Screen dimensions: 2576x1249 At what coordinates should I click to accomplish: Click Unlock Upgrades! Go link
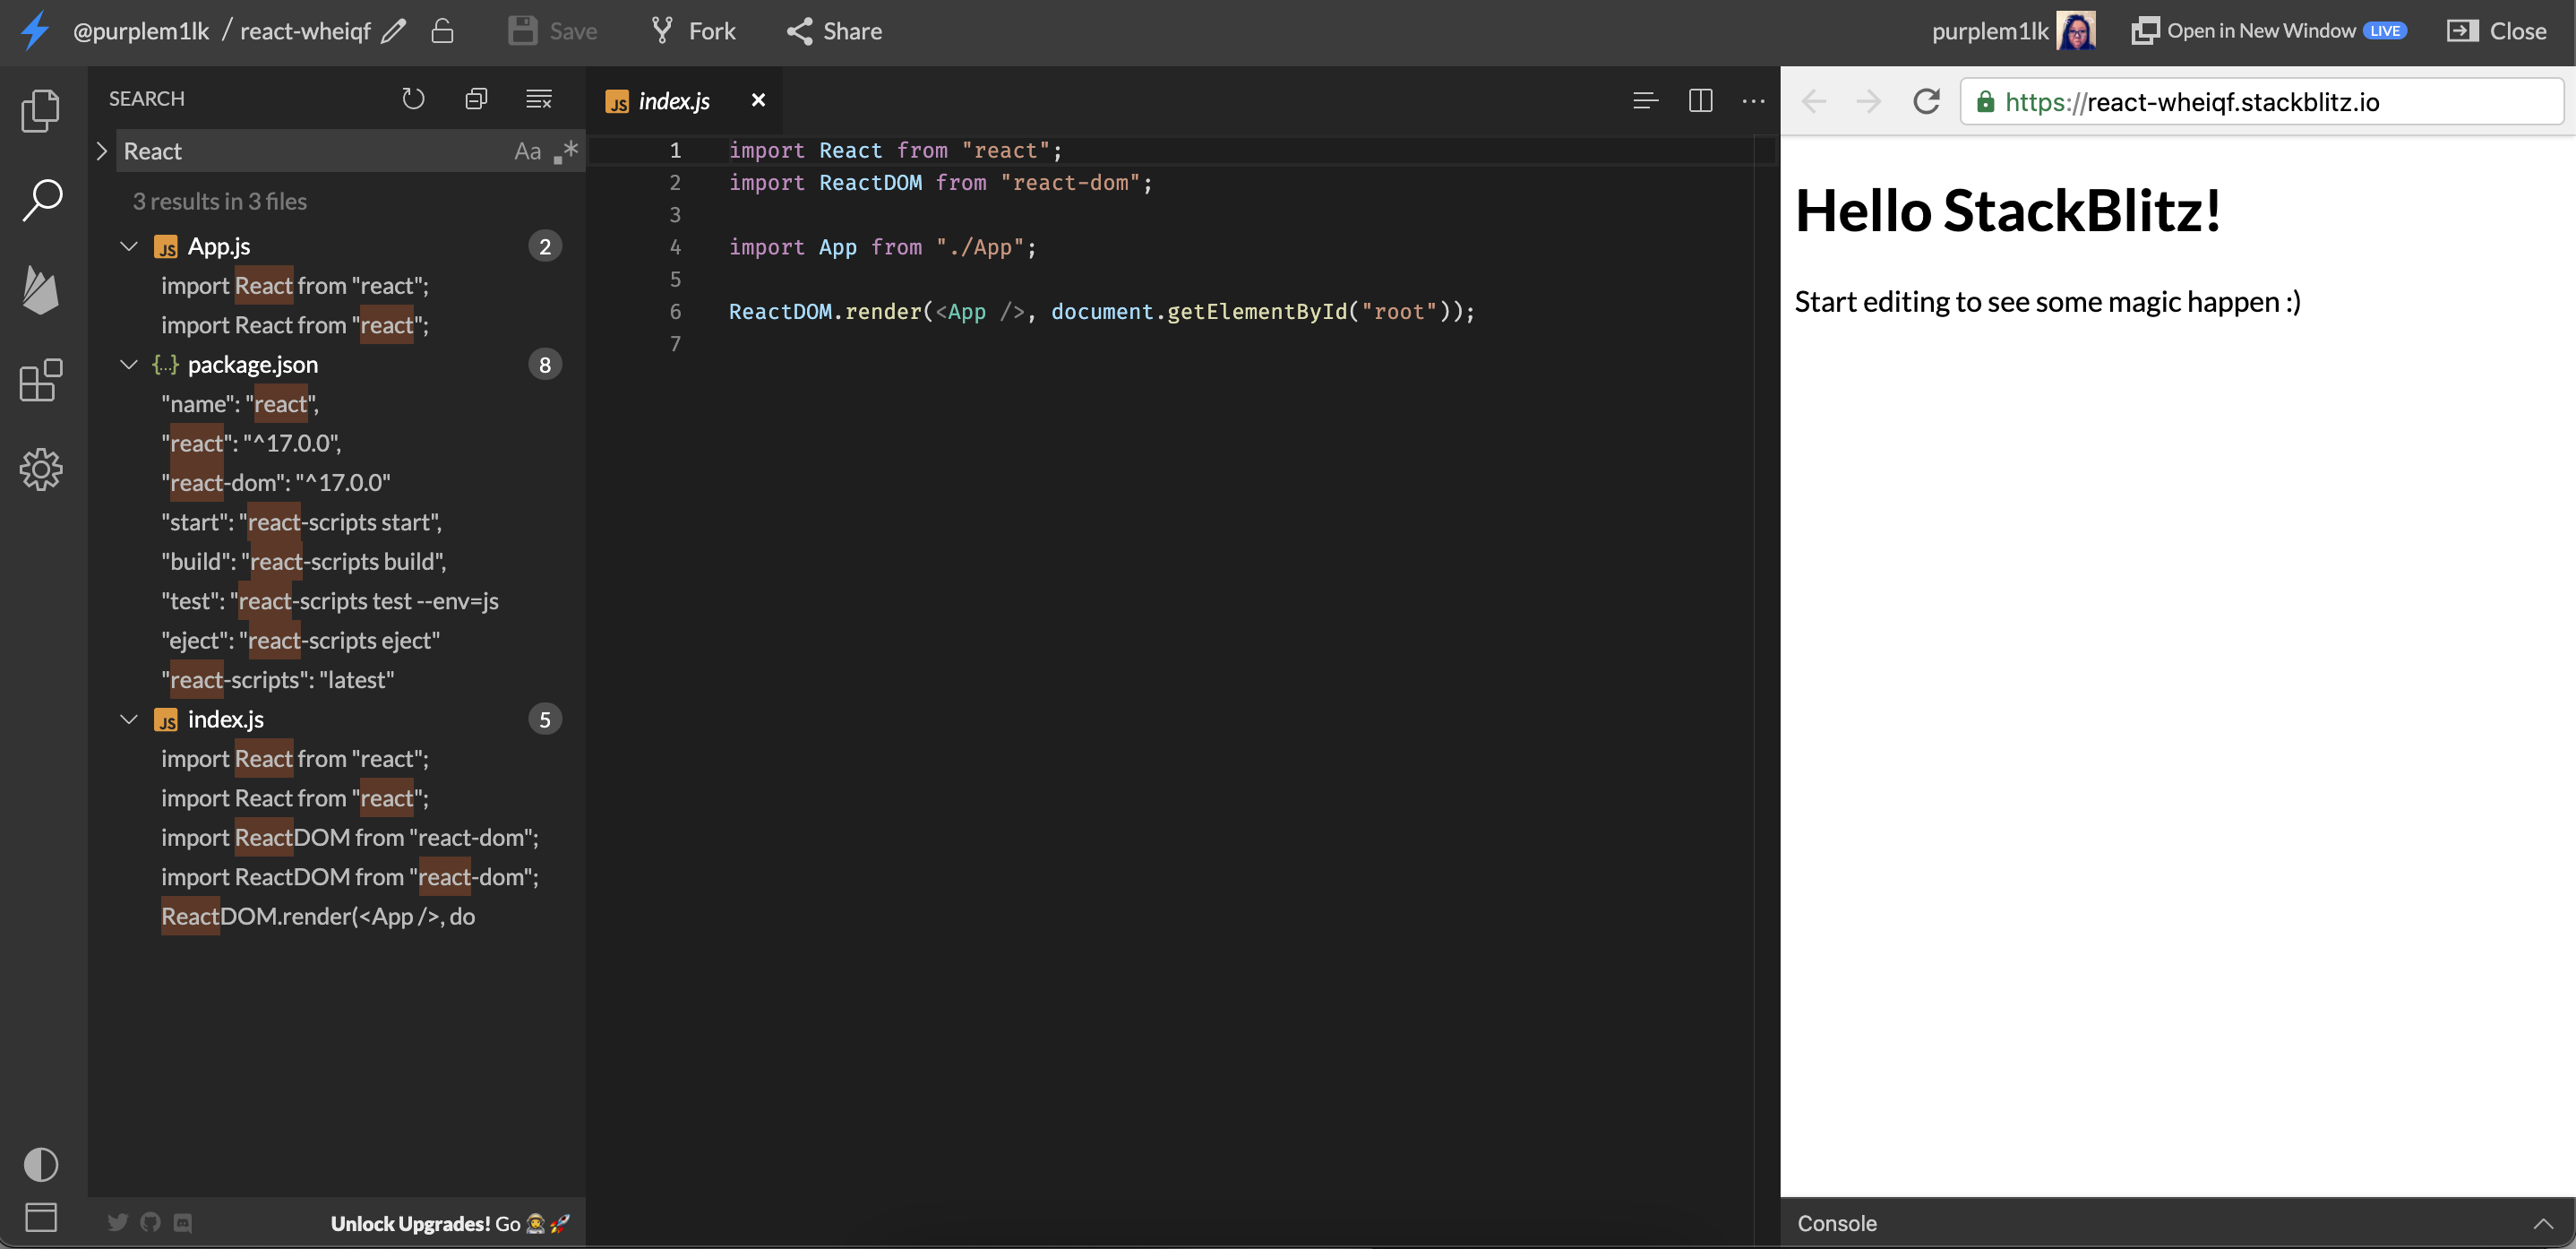450,1223
